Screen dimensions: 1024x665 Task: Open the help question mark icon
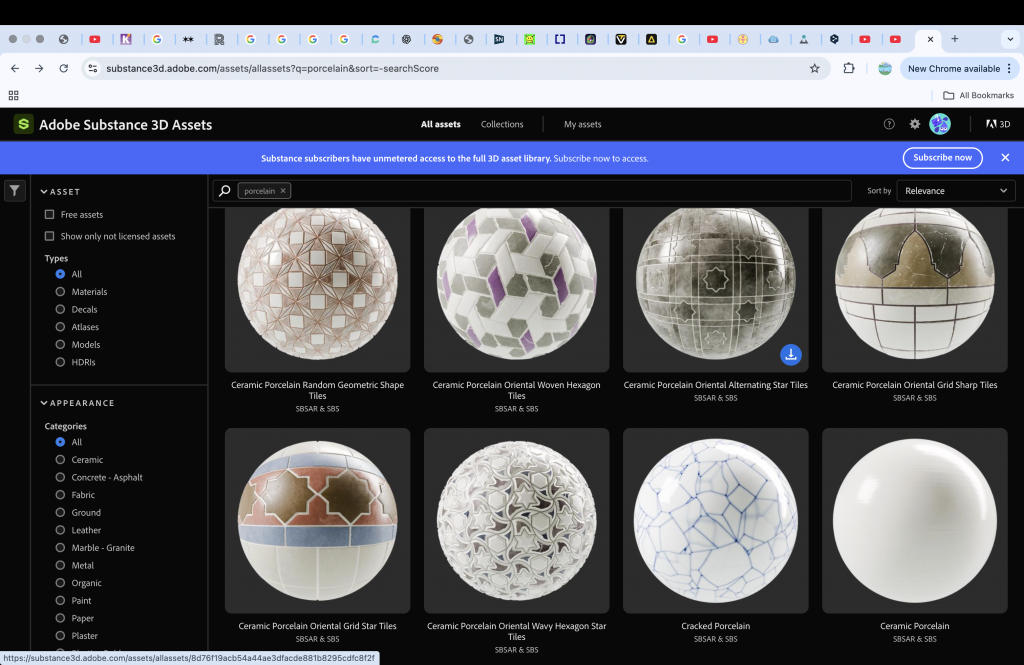tap(889, 124)
